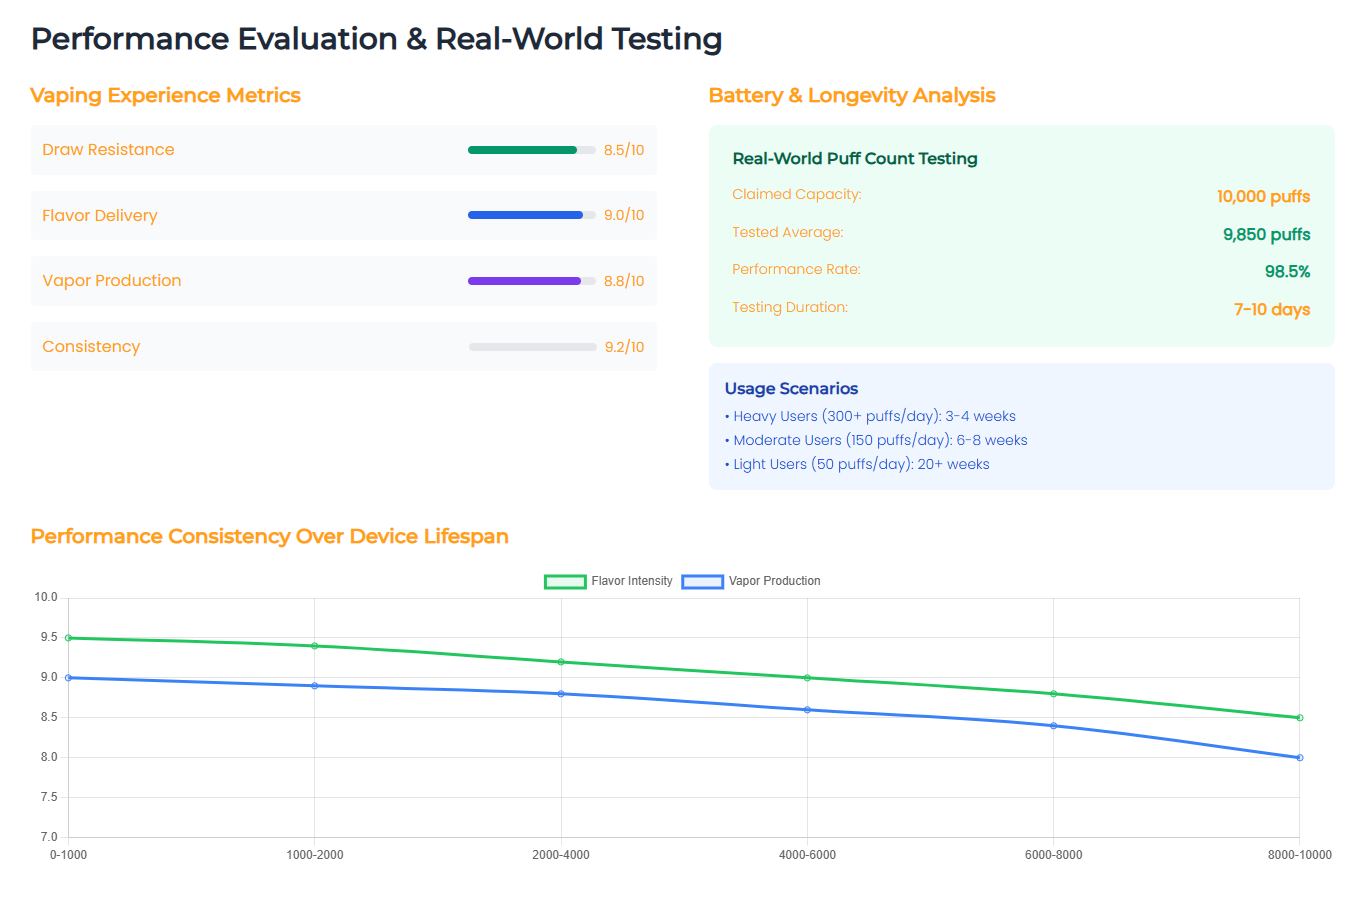This screenshot has width=1361, height=920.
Task: Click the blue Vapor Production legend swatch
Action: [x=702, y=582]
